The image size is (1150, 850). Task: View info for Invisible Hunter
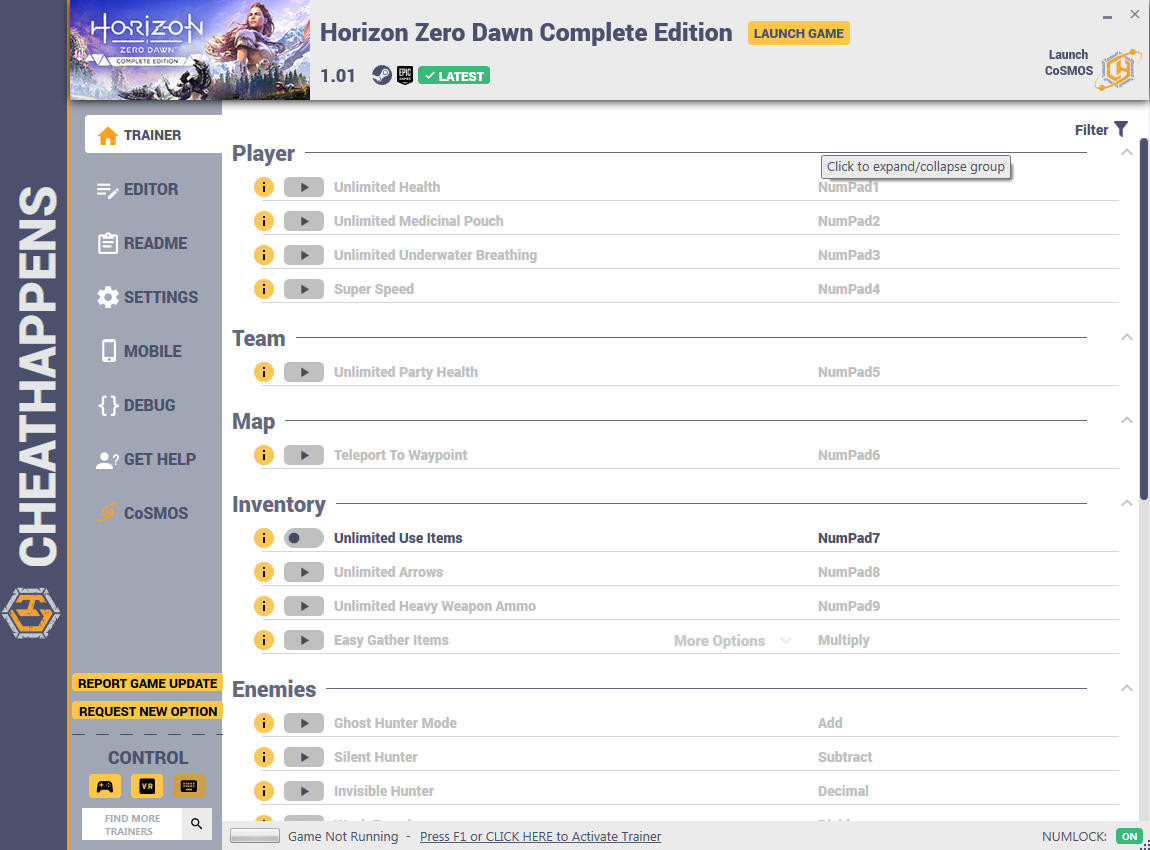(263, 791)
